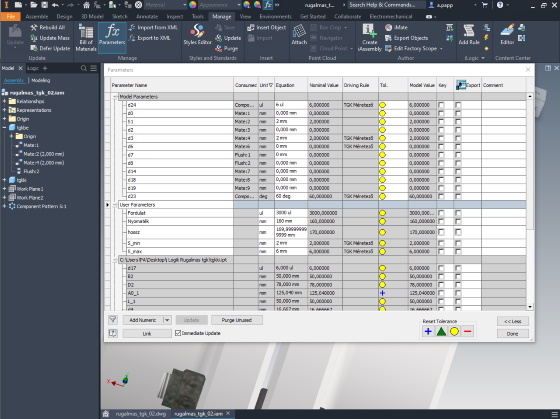Switch to the Inspect ribbon tab
The height and width of the screenshot is (419, 560).
click(x=175, y=16)
